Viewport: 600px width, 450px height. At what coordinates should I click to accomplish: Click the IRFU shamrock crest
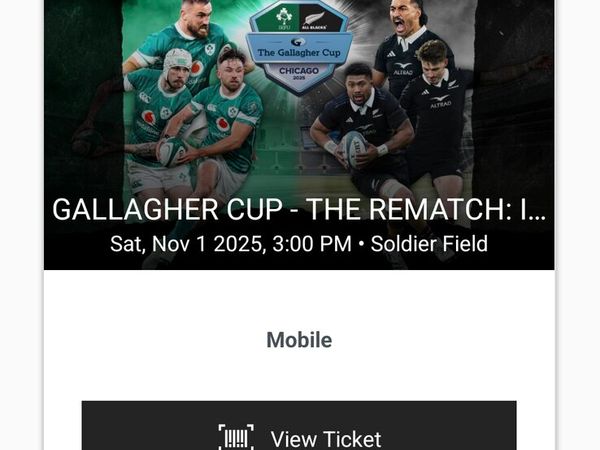coord(284,18)
